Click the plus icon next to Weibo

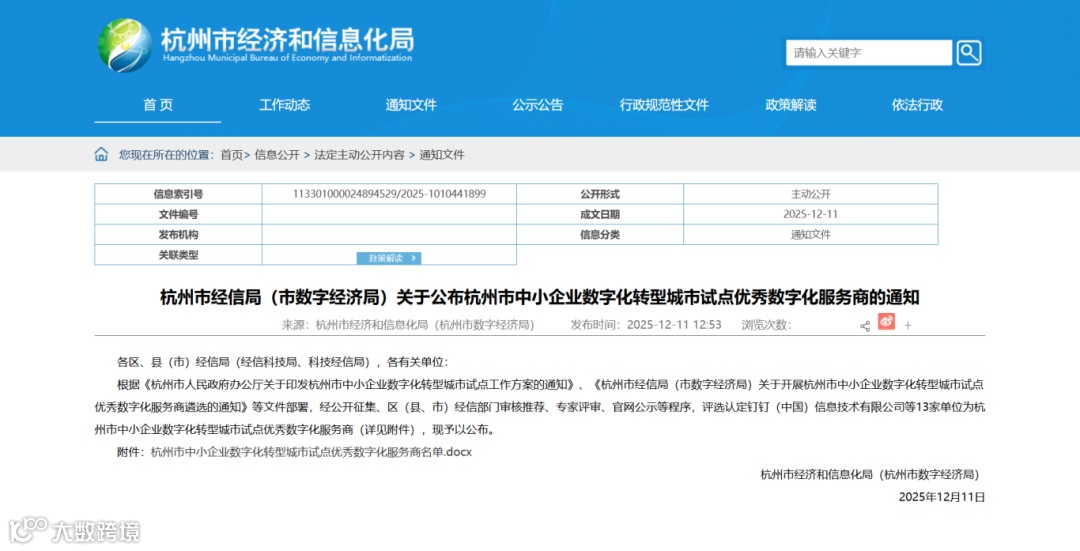pos(908,326)
